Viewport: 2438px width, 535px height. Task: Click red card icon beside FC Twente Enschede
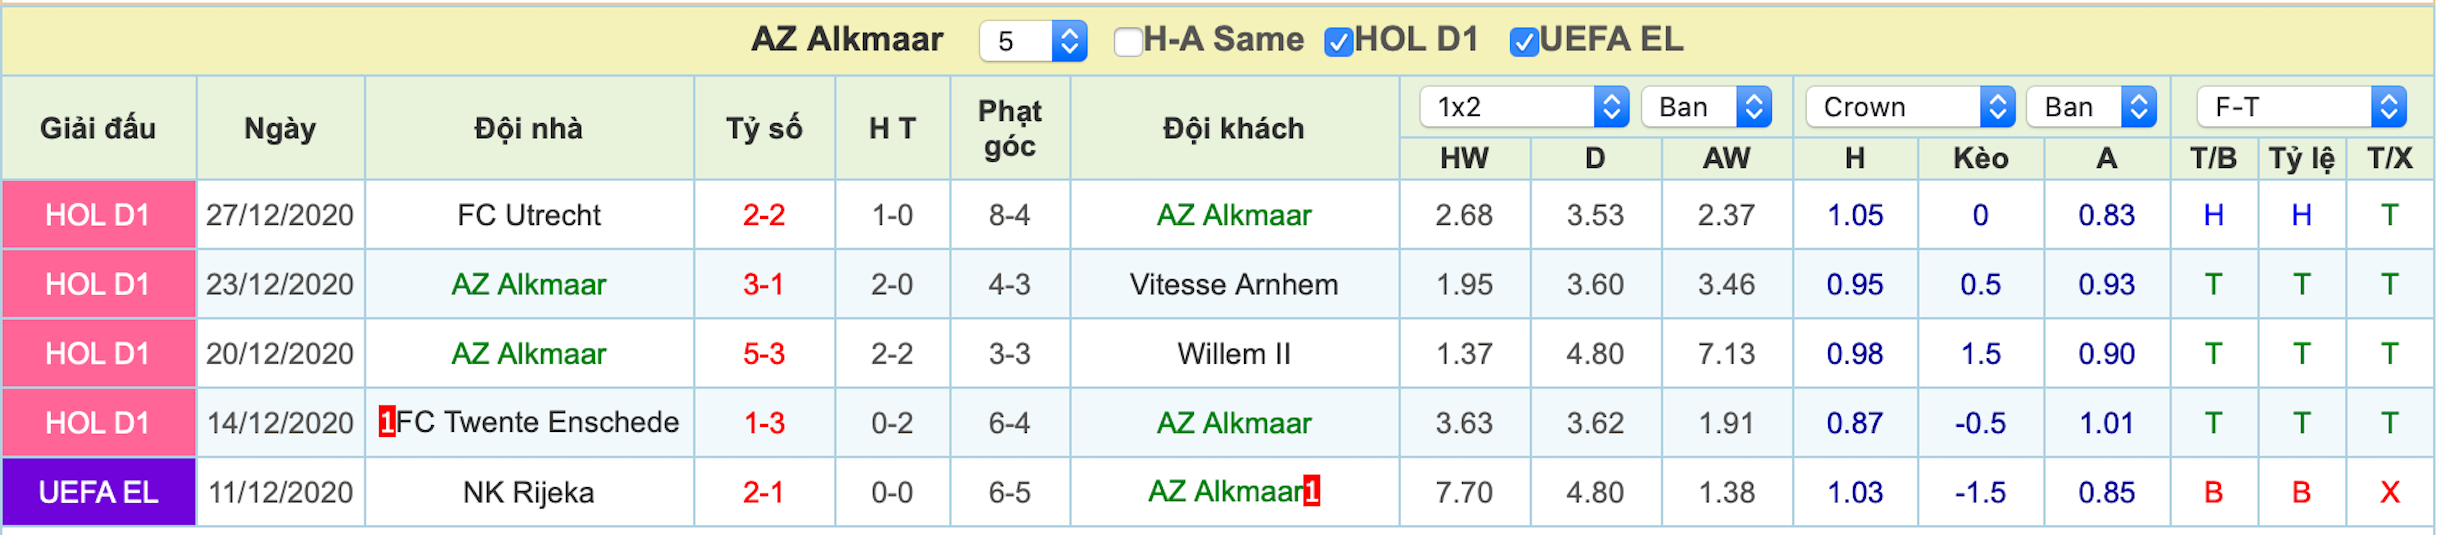386,422
